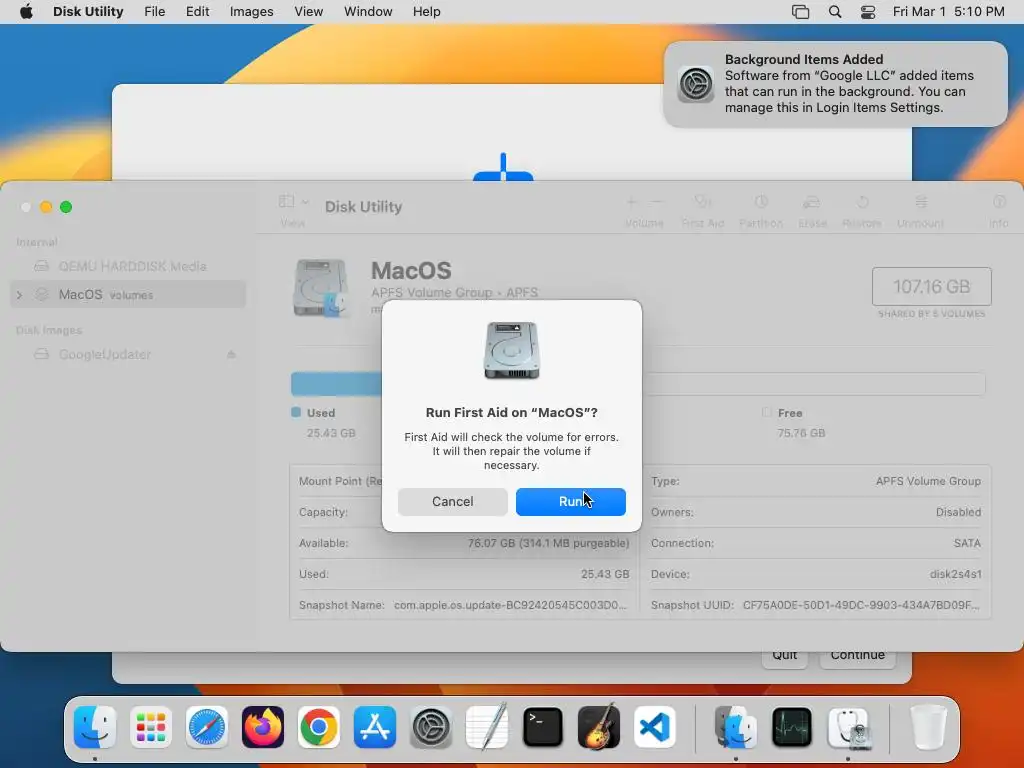Click the 107.16 GB capacity box

931,287
